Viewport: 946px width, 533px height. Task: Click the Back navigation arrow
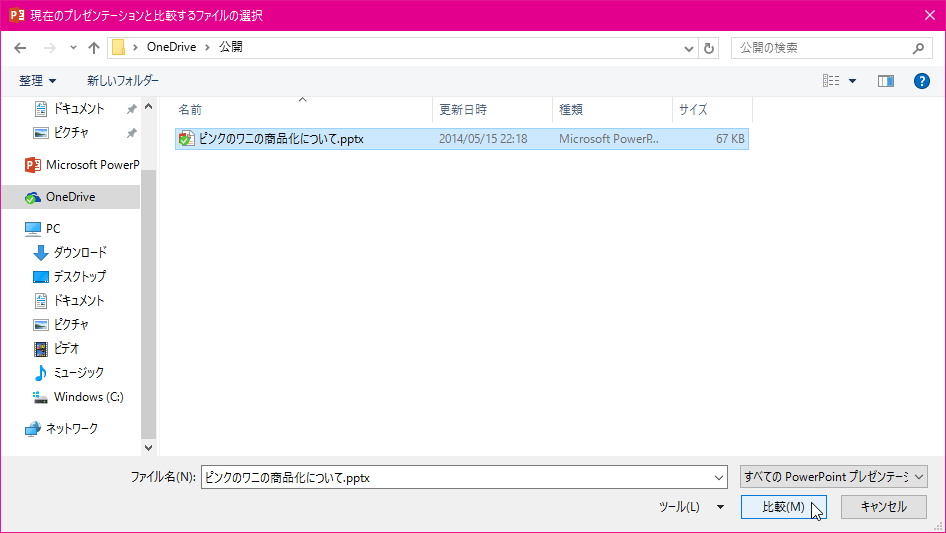(20, 48)
